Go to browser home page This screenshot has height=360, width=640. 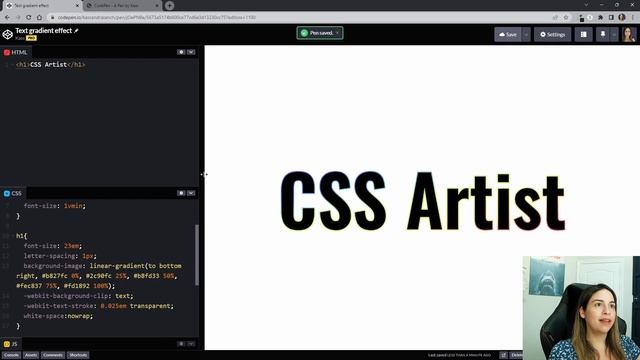coord(39,18)
